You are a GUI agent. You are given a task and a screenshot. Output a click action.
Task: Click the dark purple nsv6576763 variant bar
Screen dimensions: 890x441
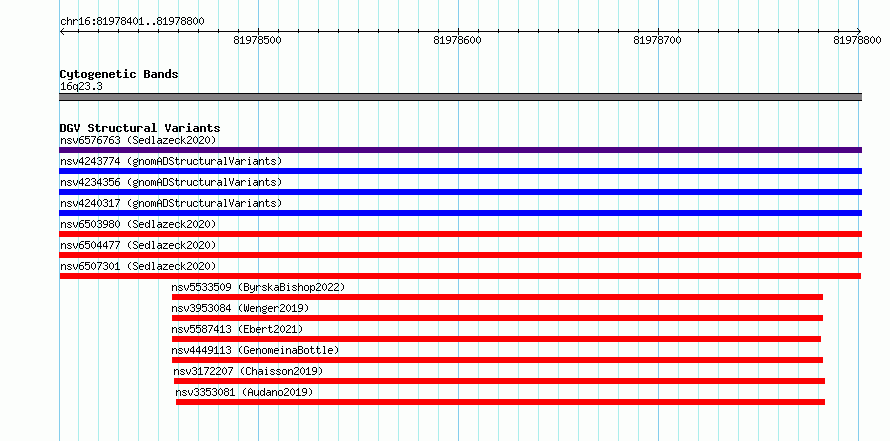click(x=460, y=150)
